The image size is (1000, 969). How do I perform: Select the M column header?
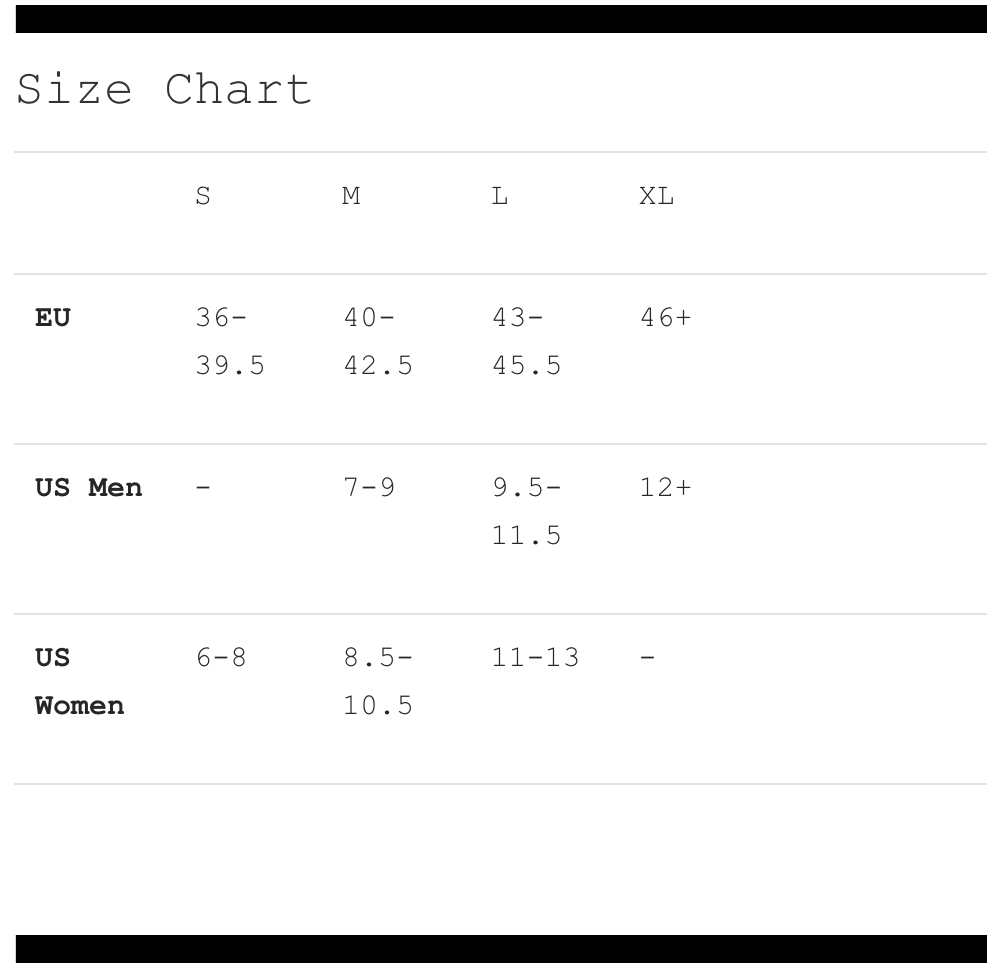point(351,197)
